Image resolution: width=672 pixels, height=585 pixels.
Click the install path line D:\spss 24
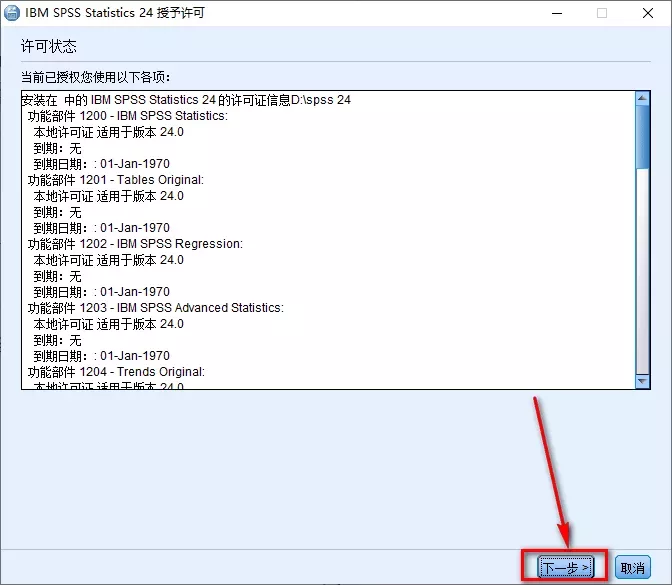tap(186, 100)
